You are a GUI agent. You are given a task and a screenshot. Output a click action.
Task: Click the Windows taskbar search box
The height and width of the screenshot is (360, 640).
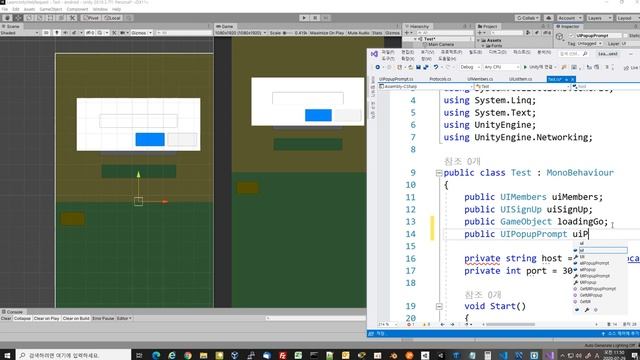pos(73,356)
